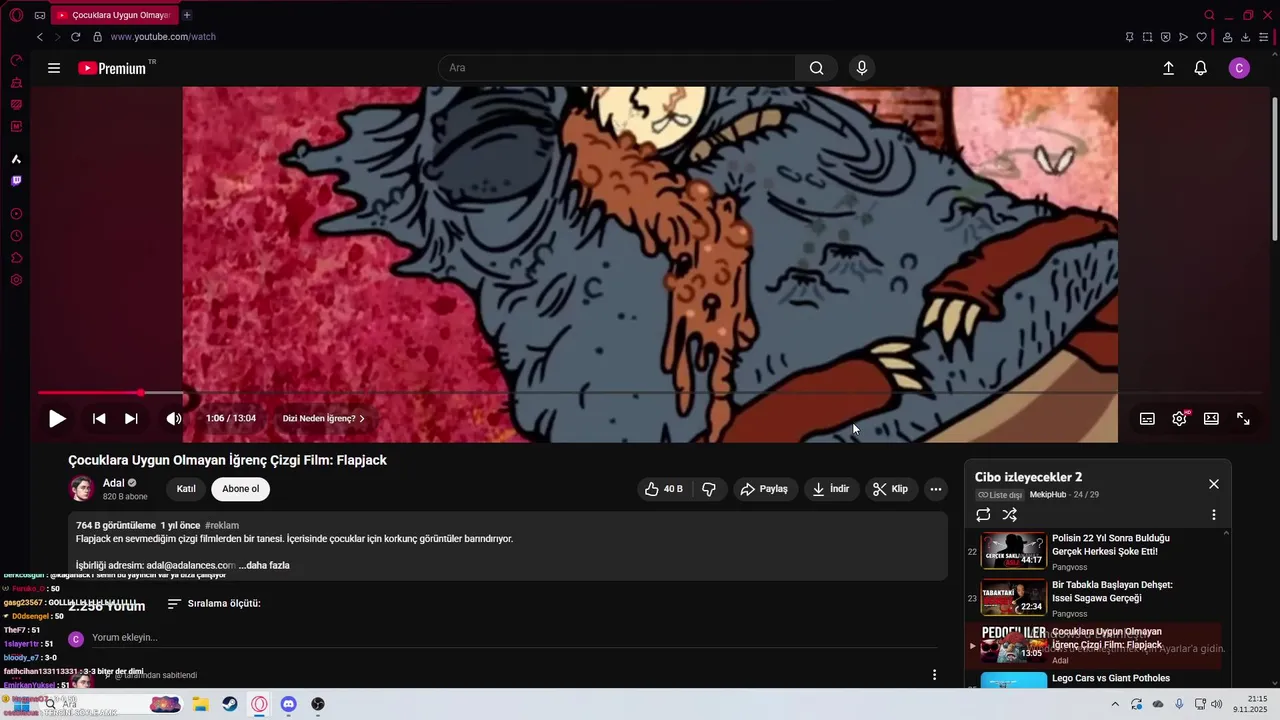Image resolution: width=1280 pixels, height=720 pixels.
Task: Open YouTube notifications bell
Action: [x=1201, y=68]
